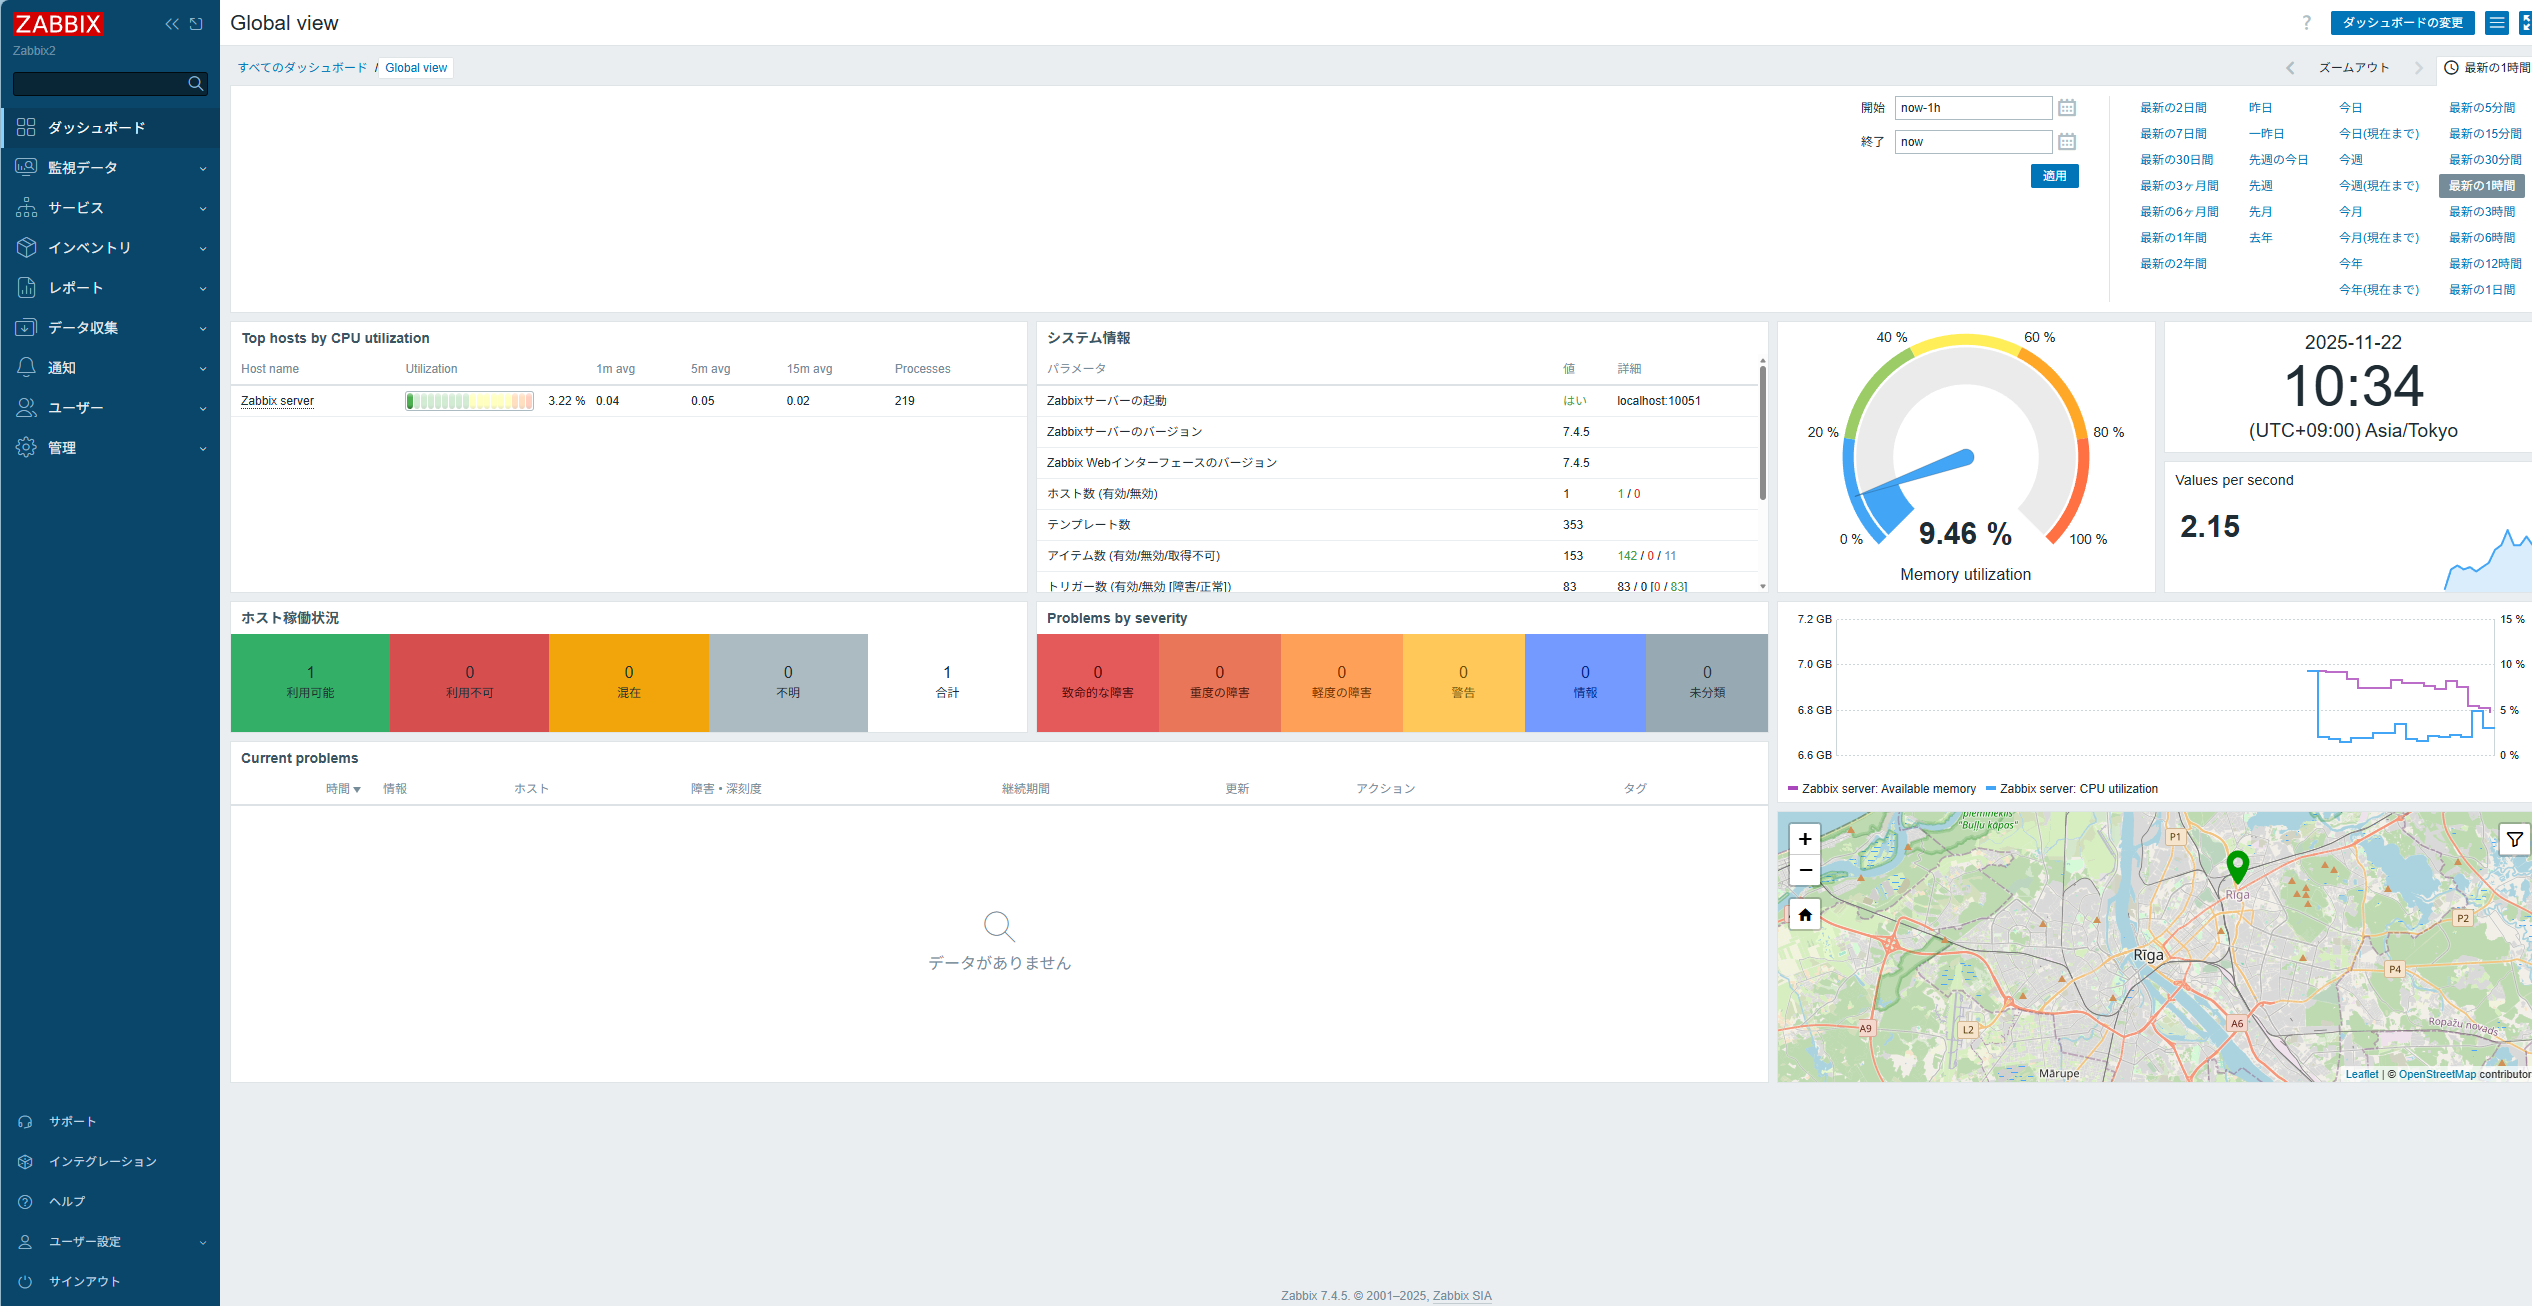Click the help question mark icon
Screen dimensions: 2532x1306
tap(2306, 23)
